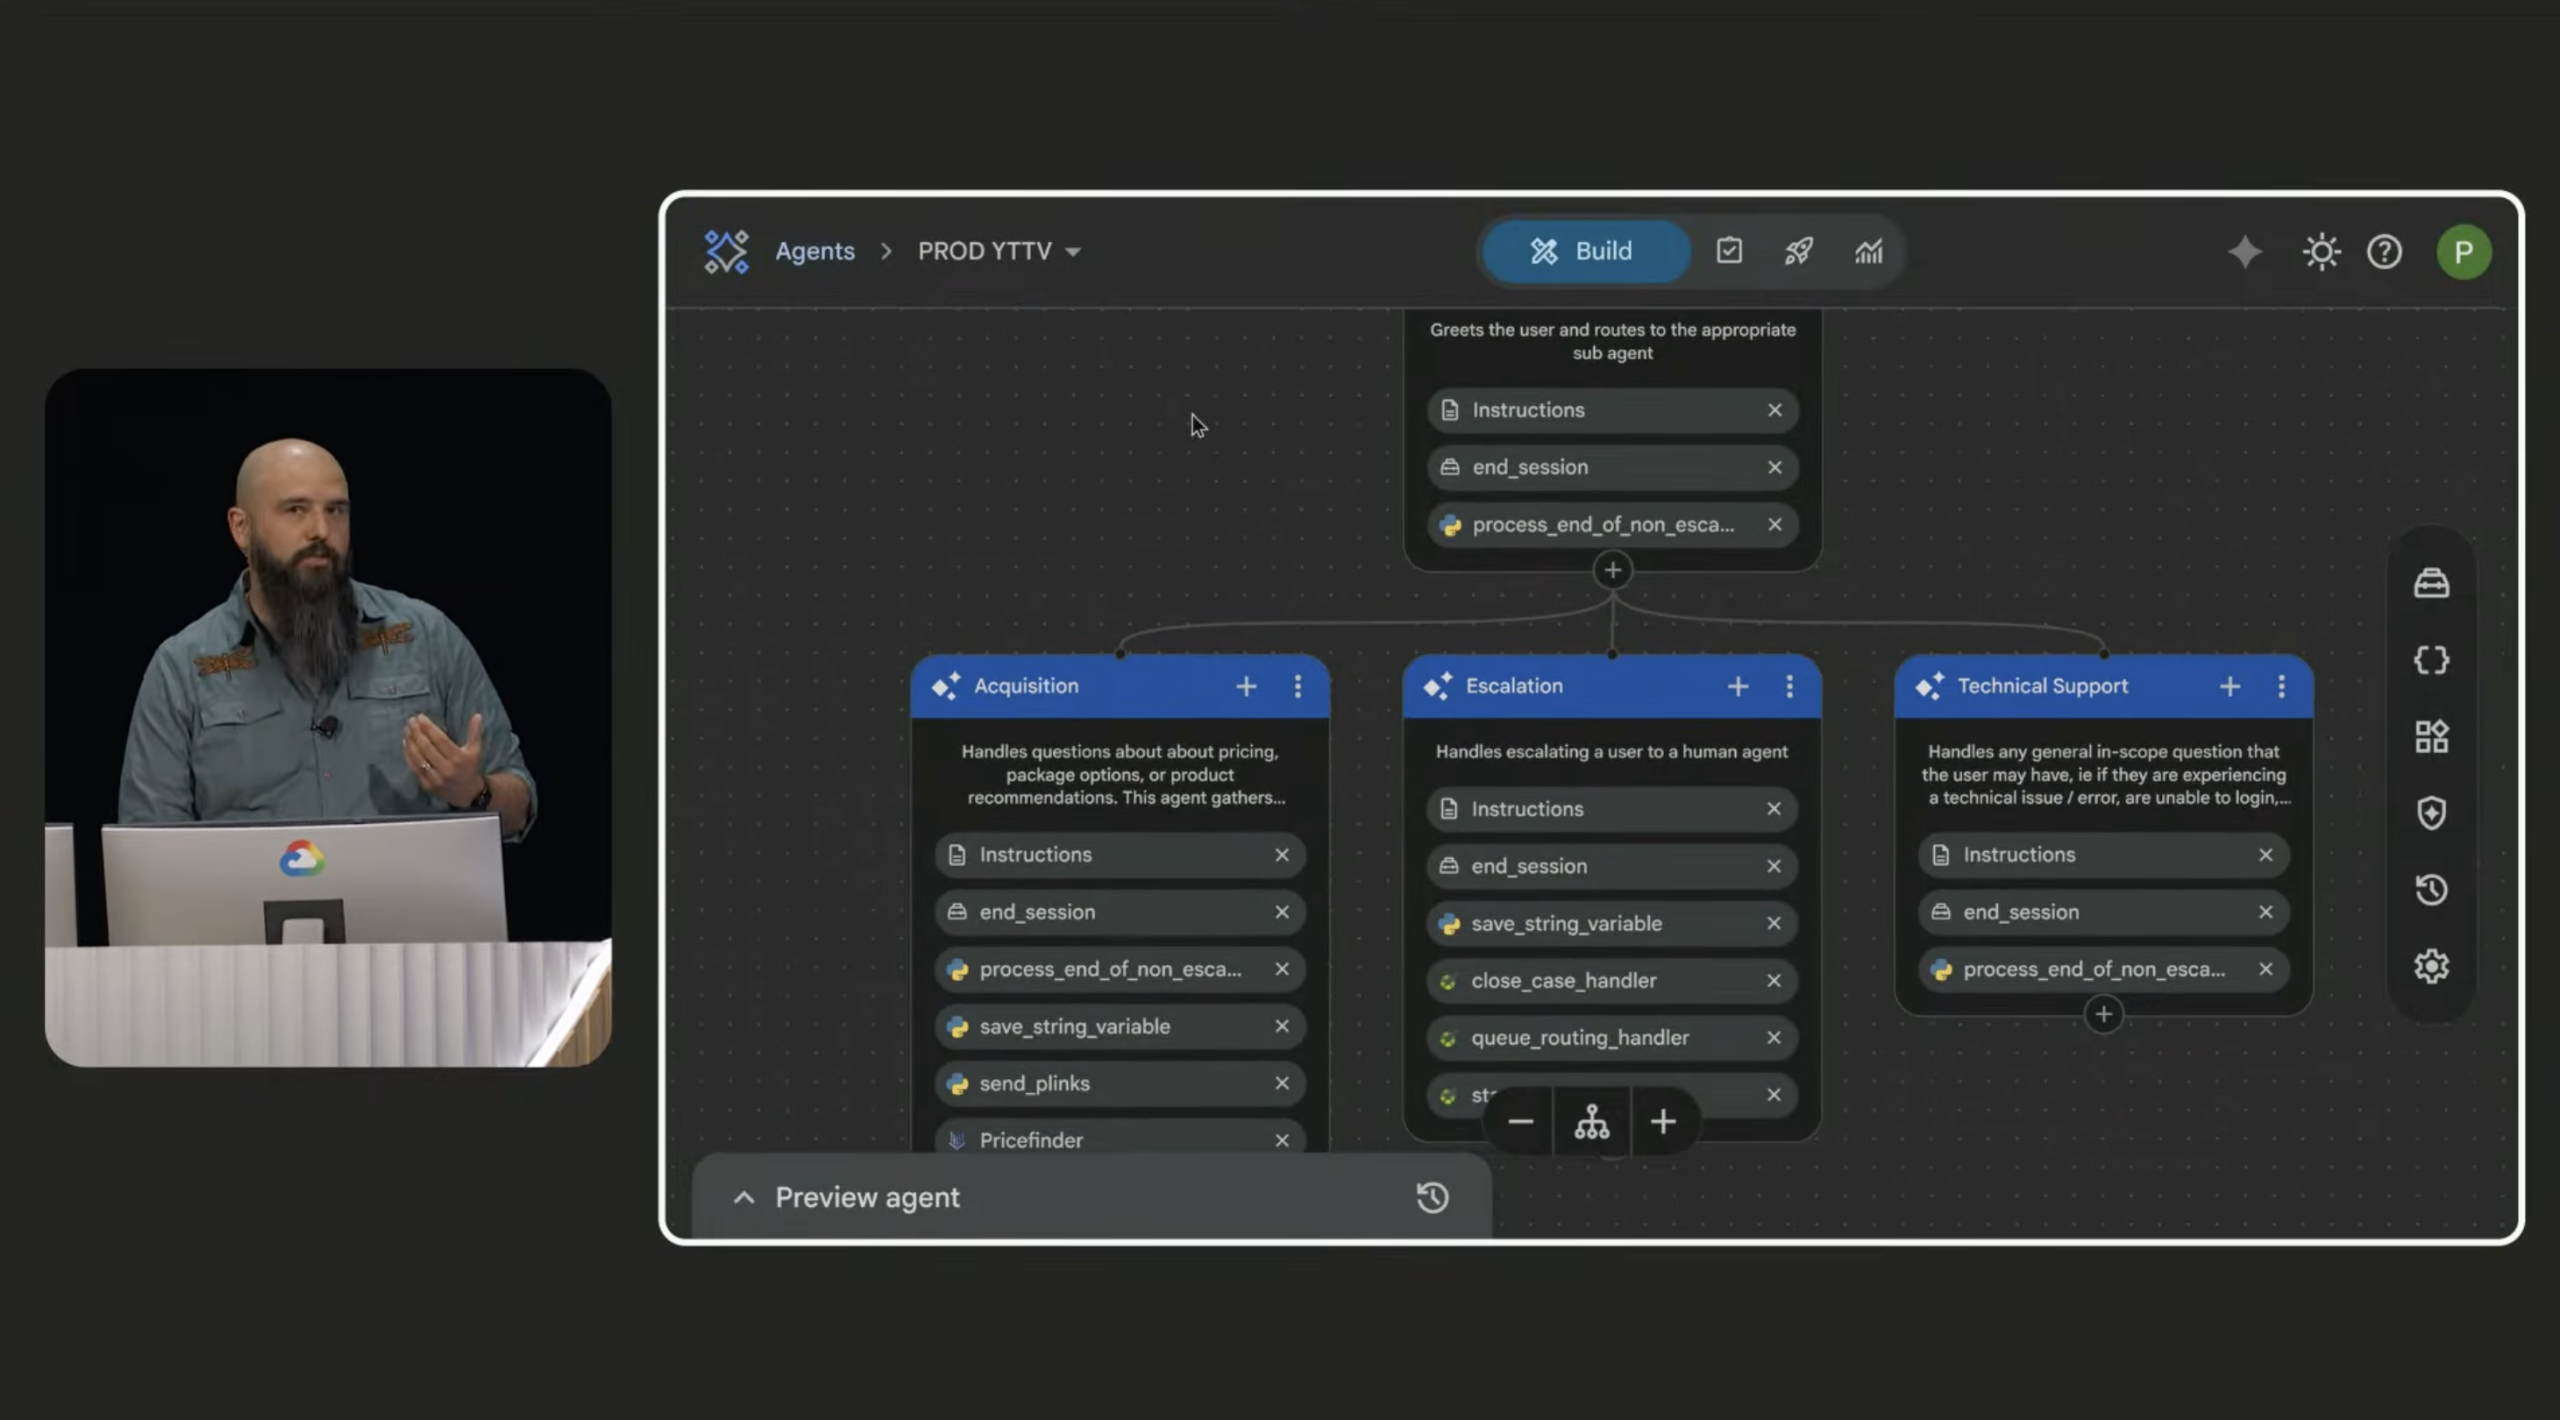Open the settings gear in sidebar
Image resolution: width=2560 pixels, height=1420 pixels.
[2431, 966]
